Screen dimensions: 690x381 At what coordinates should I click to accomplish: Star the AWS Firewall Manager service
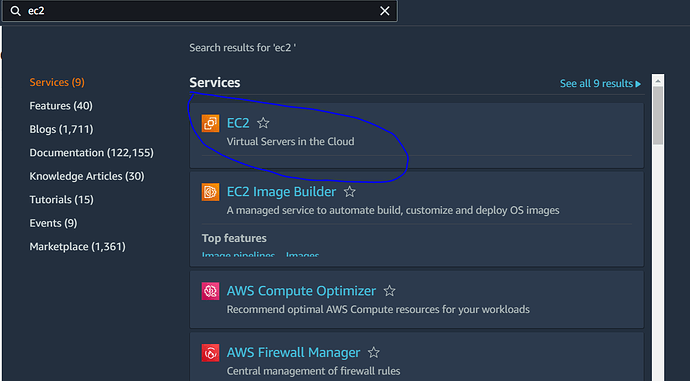tap(374, 352)
